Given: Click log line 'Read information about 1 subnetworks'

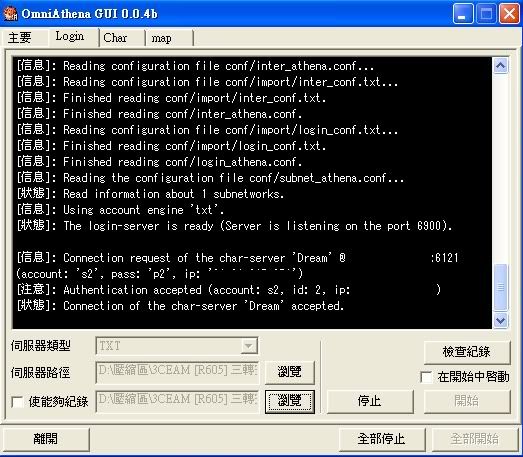Looking at the screenshot, I should (x=150, y=194).
